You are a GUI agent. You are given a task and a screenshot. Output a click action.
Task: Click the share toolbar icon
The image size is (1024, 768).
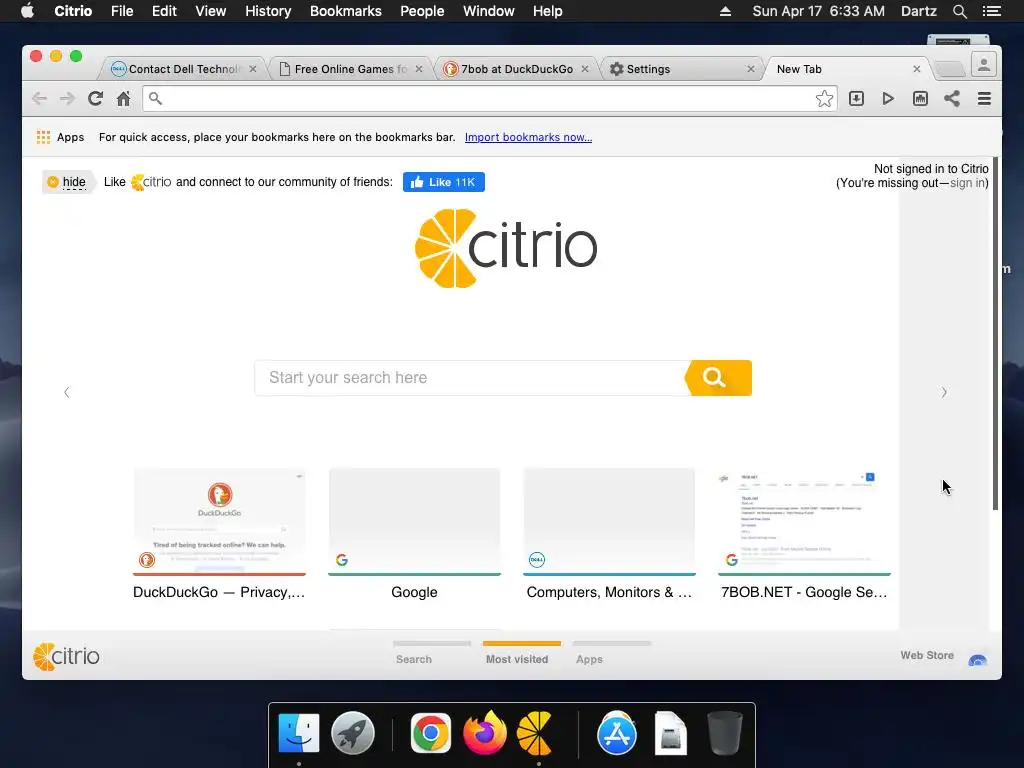pos(952,99)
